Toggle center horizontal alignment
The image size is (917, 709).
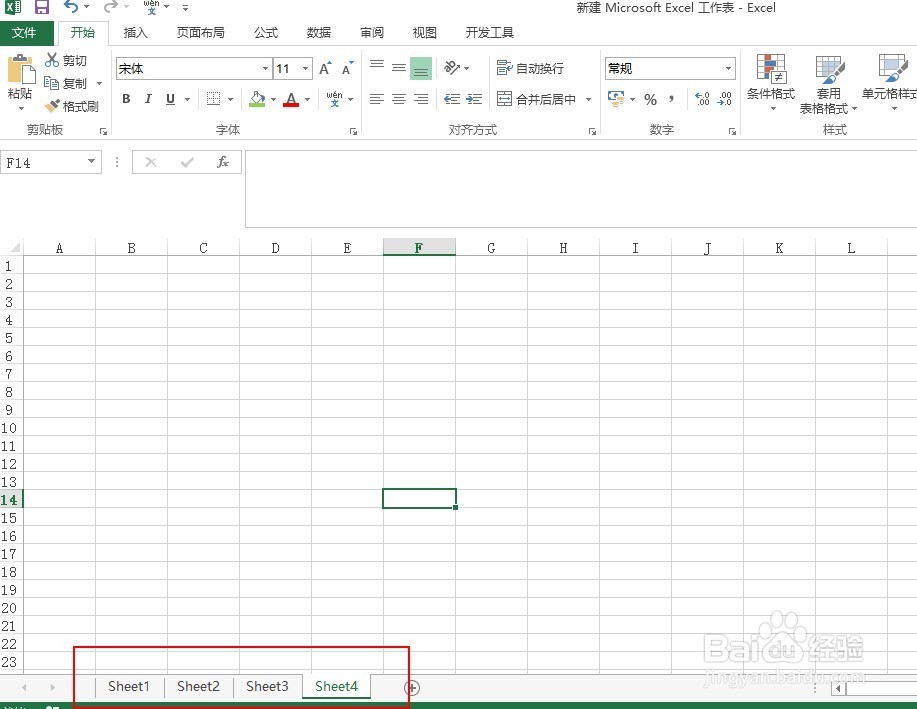(x=399, y=99)
